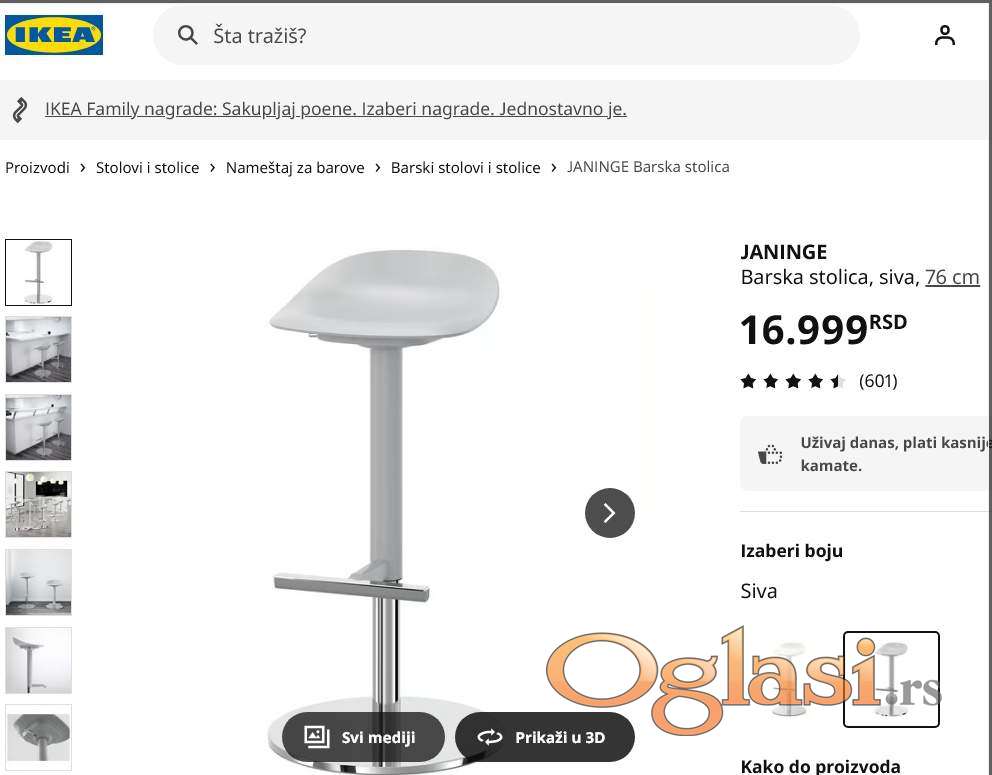992x775 pixels.
Task: Go to Stolovi i stolice breadcrumb
Action: click(x=147, y=168)
